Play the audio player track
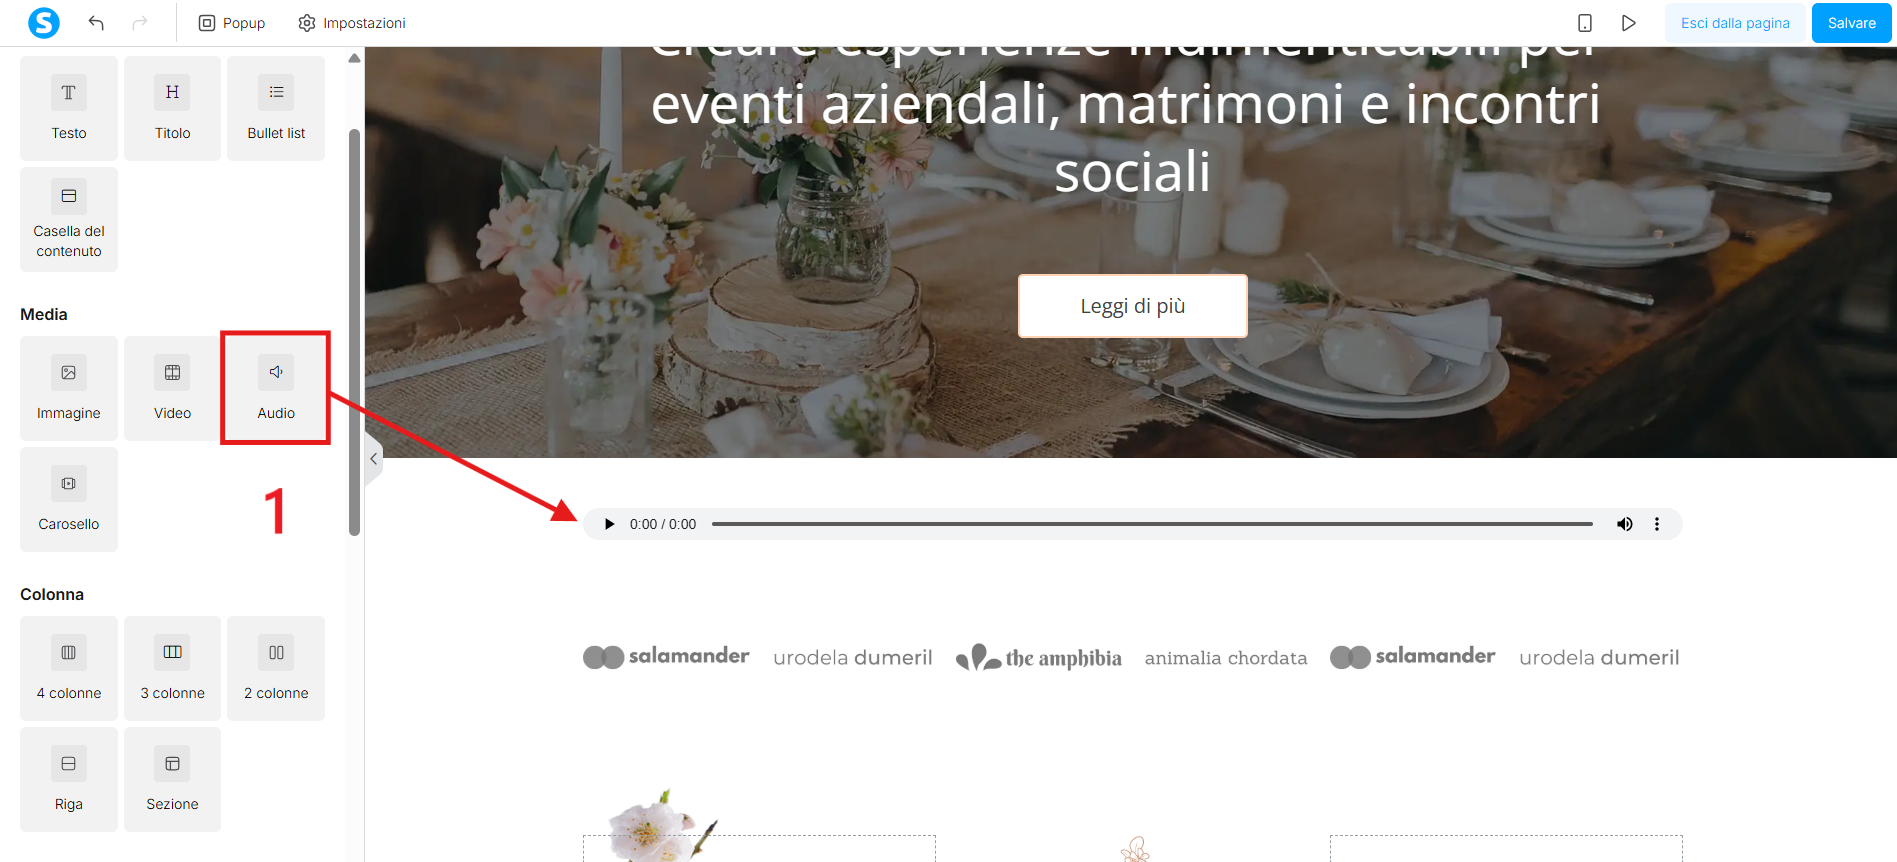This screenshot has width=1897, height=862. coord(609,524)
